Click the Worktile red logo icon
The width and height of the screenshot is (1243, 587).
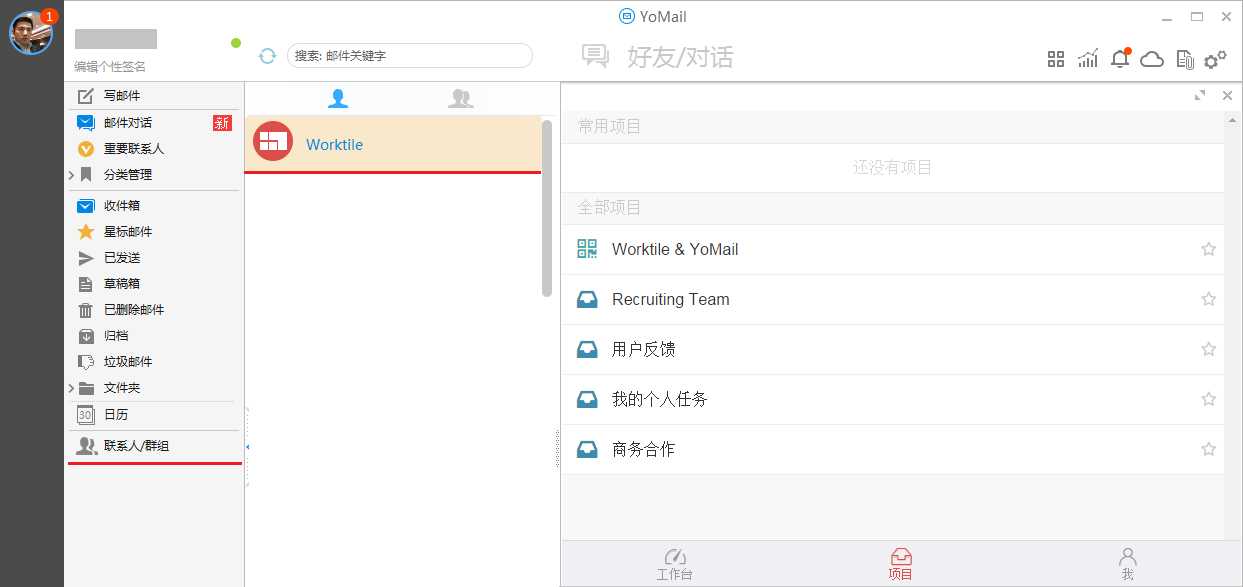273,141
